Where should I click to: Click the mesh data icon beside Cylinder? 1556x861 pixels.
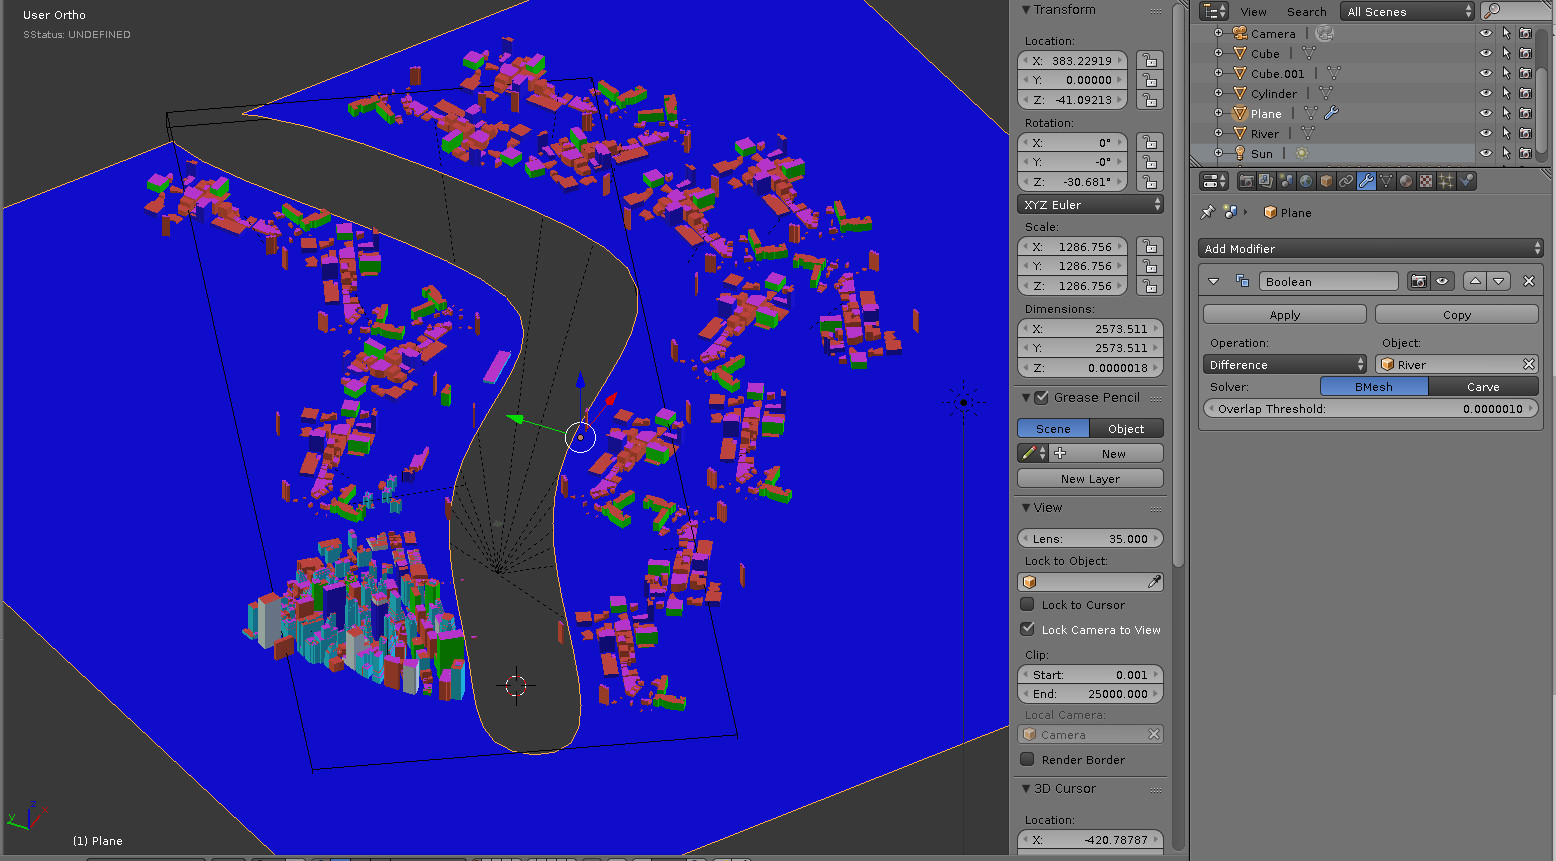(x=1326, y=93)
